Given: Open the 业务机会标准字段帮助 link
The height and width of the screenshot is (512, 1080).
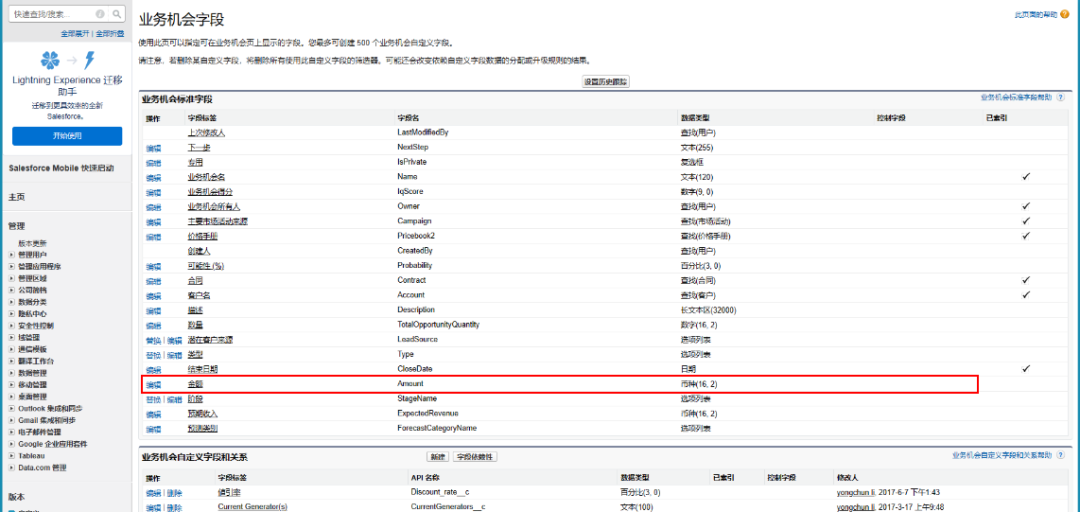Looking at the screenshot, I should tap(1017, 99).
